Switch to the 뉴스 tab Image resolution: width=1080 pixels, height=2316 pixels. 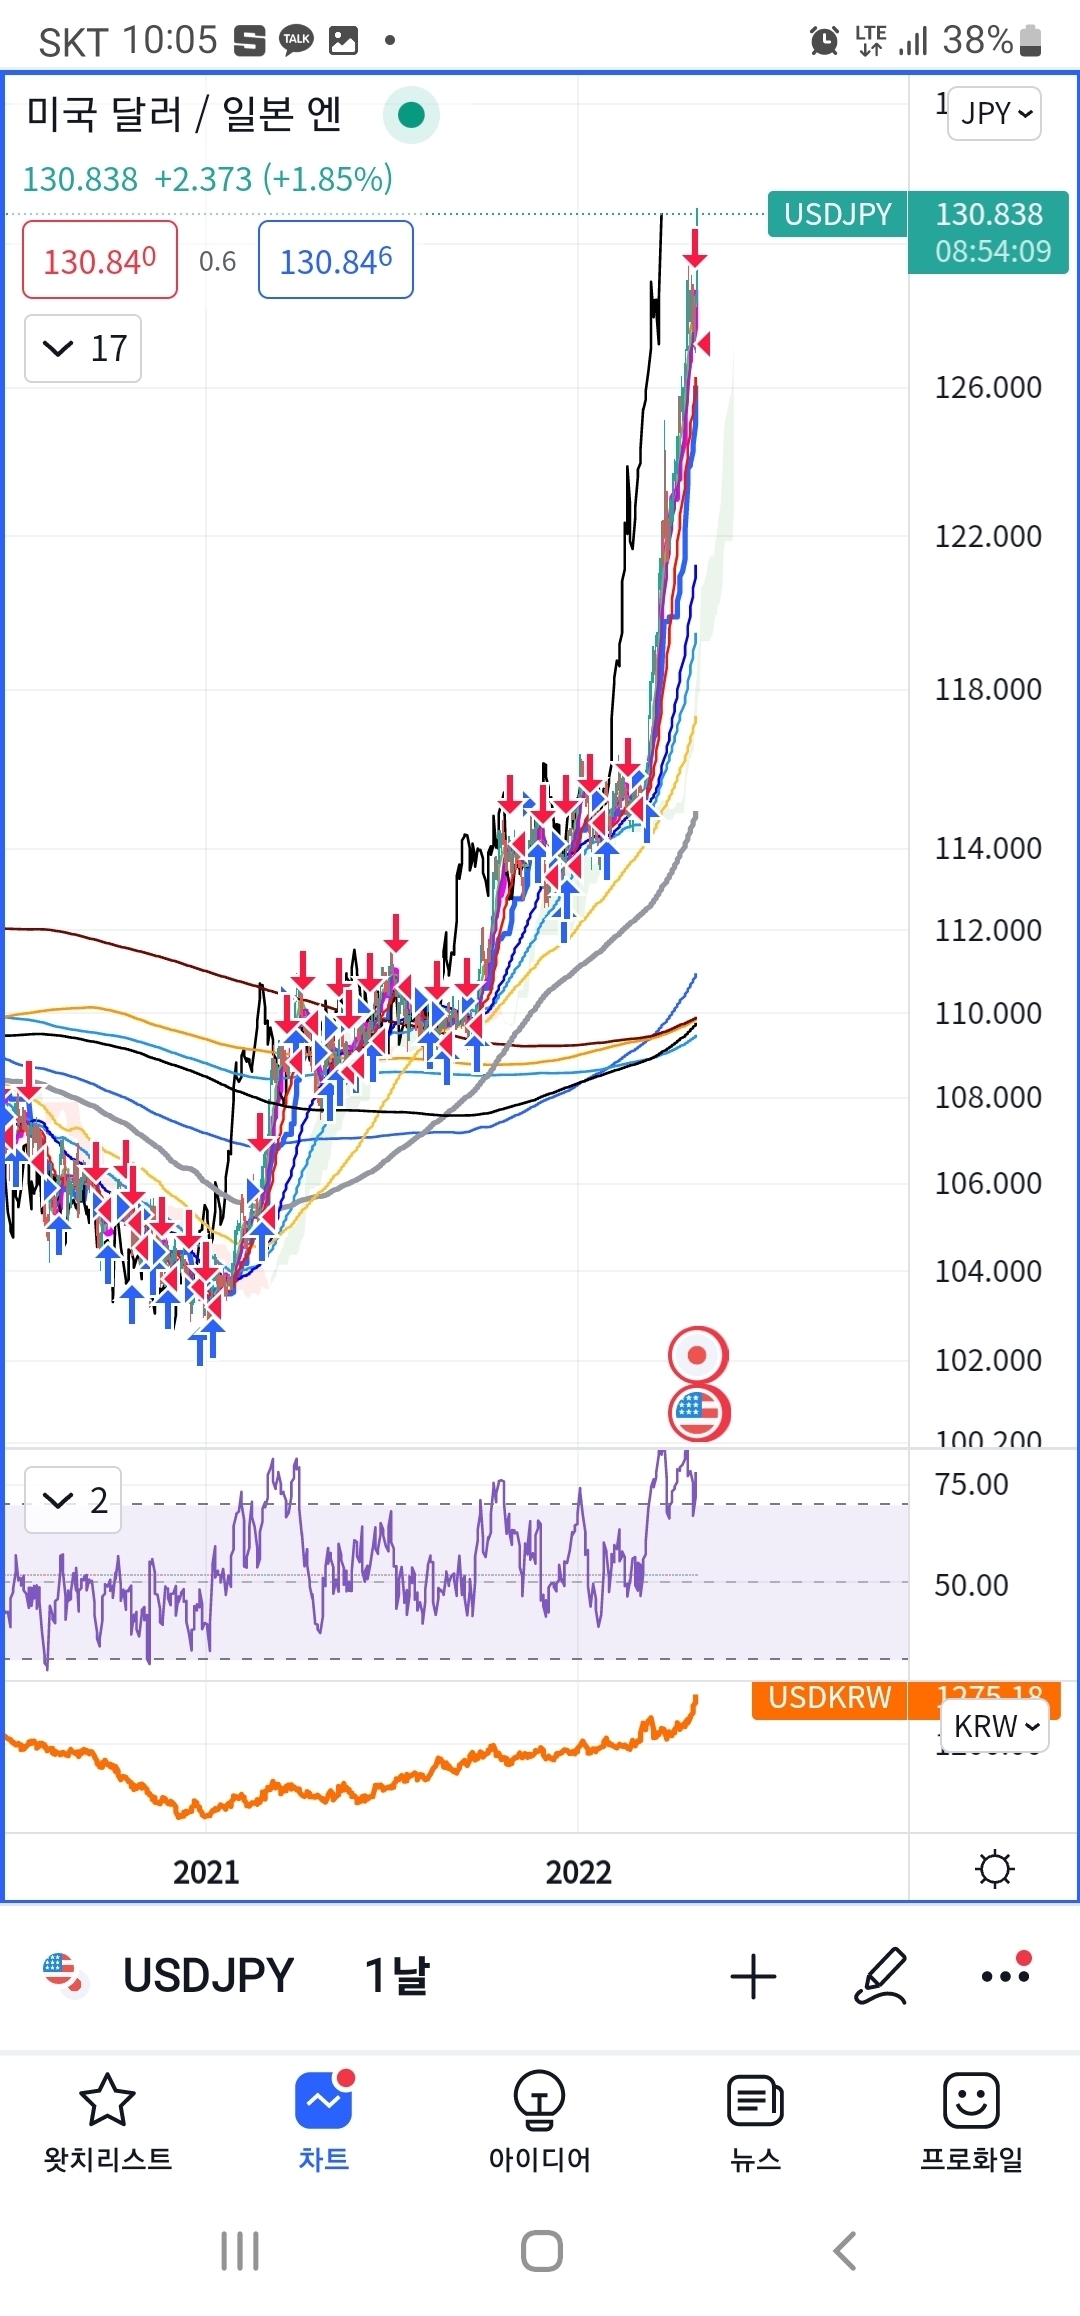(x=755, y=2123)
